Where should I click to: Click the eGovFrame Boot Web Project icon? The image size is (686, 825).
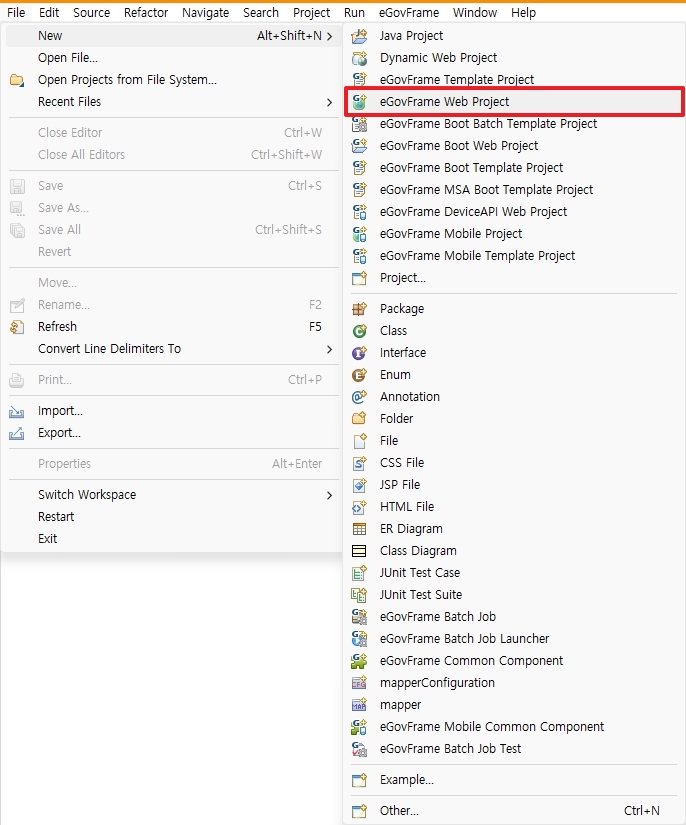(359, 146)
